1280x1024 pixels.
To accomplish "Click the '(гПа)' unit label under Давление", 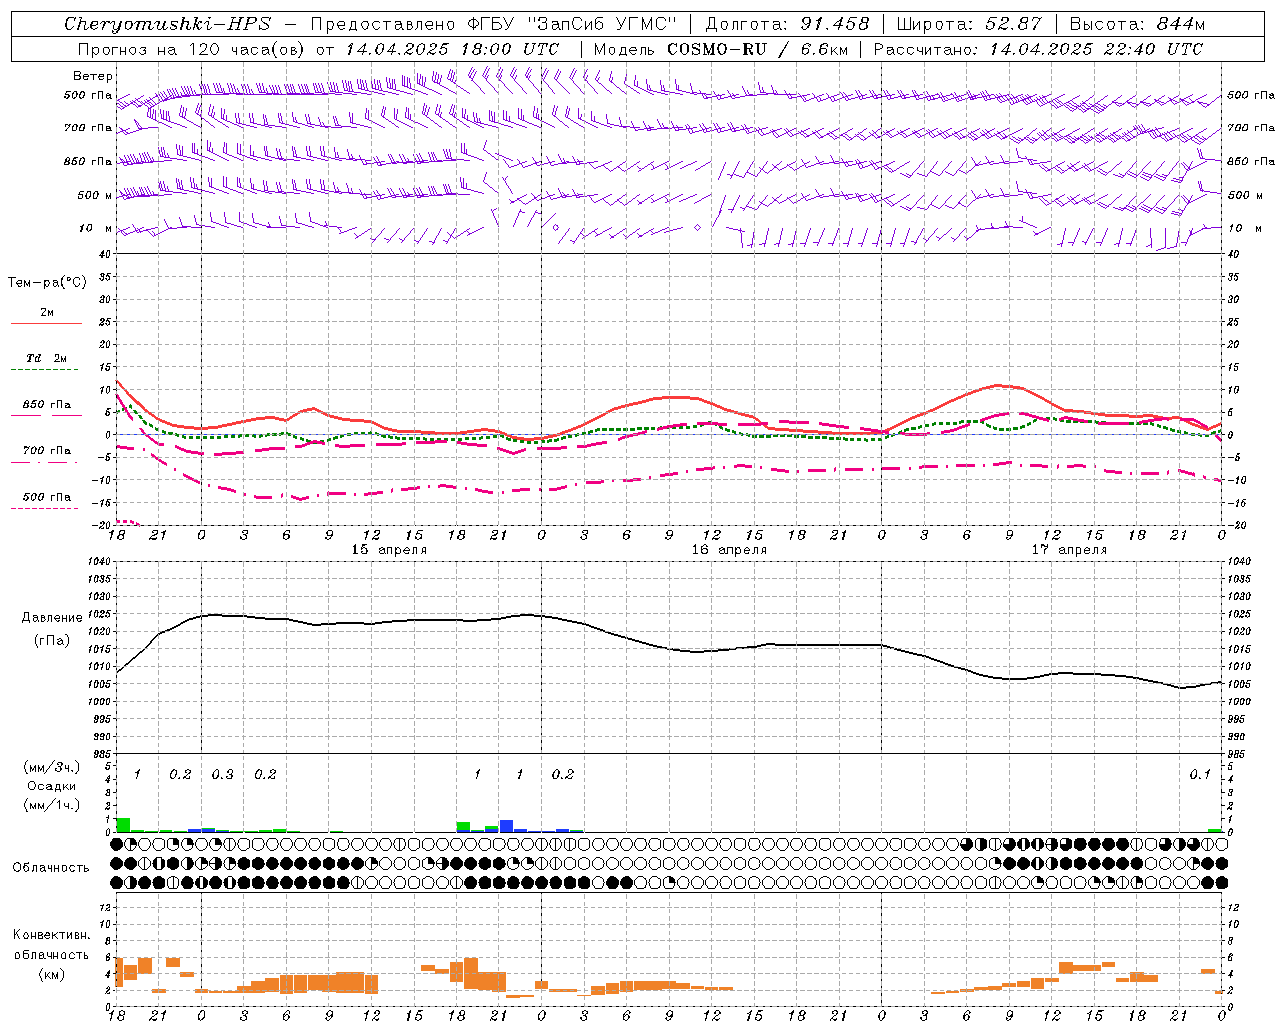I will [50, 641].
